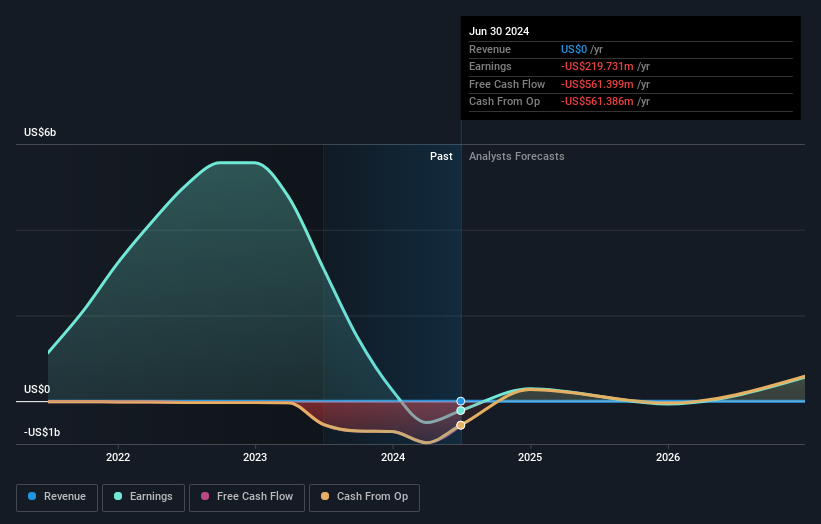Click the US$0 y-axis label
821x524 pixels.
[x=37, y=389]
